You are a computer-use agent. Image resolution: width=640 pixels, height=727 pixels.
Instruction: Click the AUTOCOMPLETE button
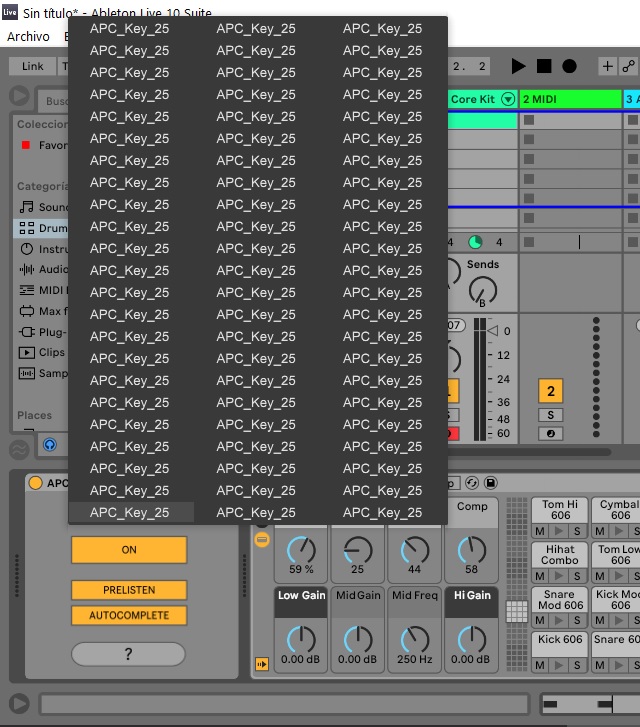(129, 615)
